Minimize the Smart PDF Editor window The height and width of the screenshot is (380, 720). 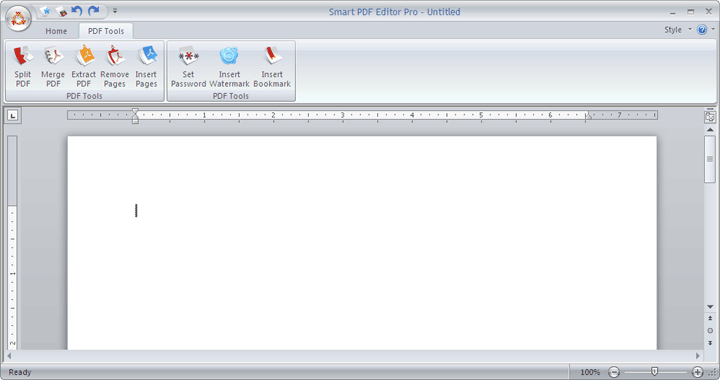673,12
